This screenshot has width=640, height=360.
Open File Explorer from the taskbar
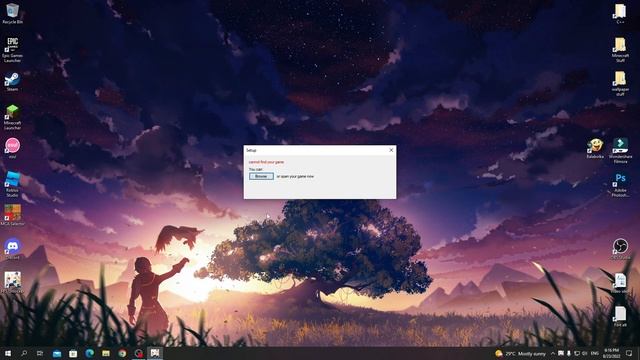pyautogui.click(x=106, y=353)
